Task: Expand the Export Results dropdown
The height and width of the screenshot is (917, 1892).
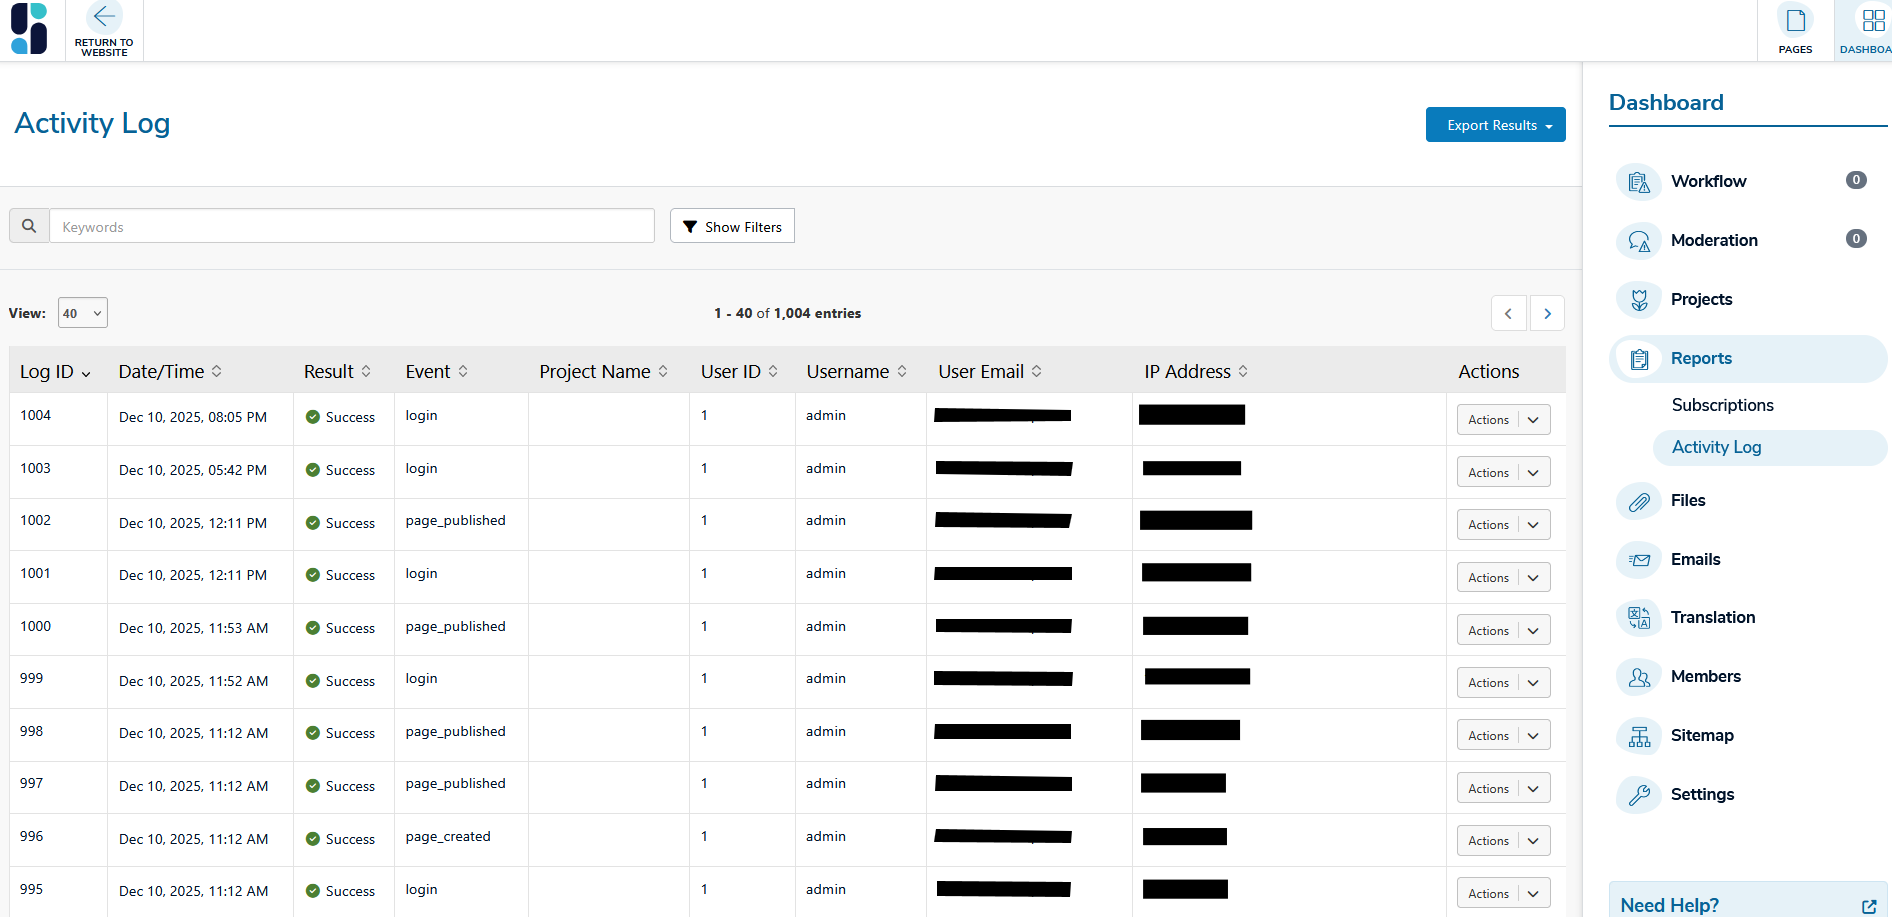Action: [x=1495, y=125]
